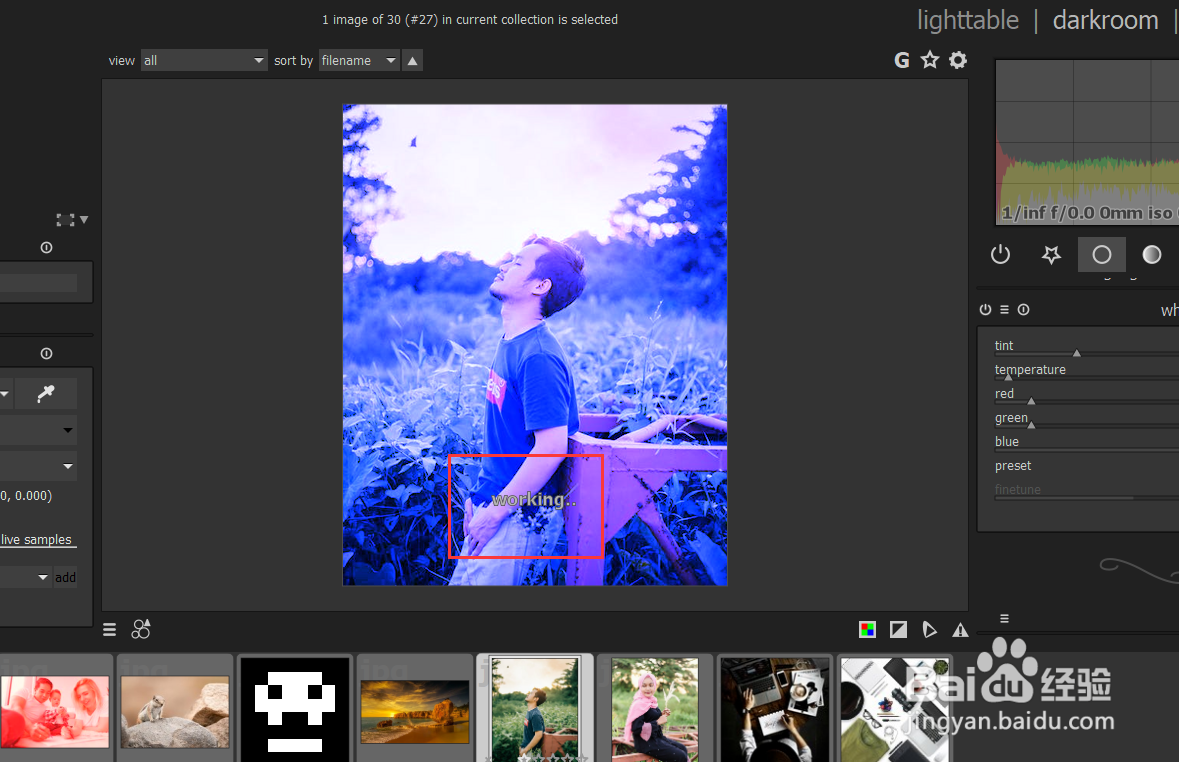Open the view filter dropdown set to all

tap(204, 60)
